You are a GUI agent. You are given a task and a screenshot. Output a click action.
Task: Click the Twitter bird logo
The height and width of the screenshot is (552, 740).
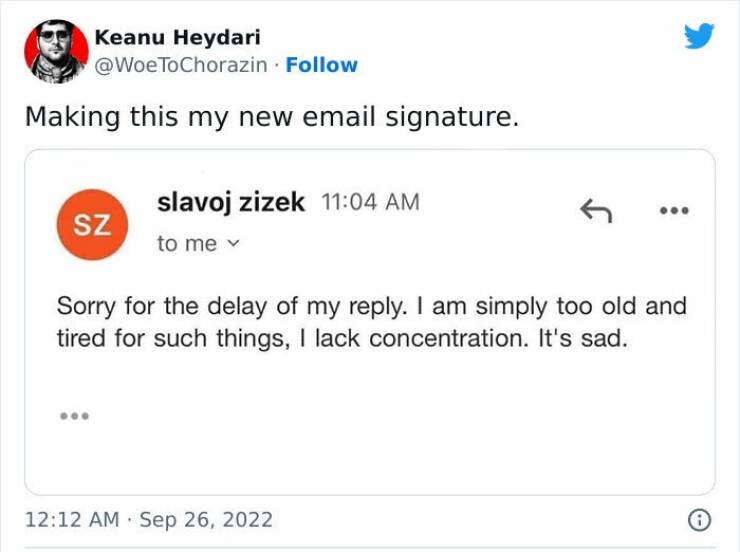tap(699, 37)
